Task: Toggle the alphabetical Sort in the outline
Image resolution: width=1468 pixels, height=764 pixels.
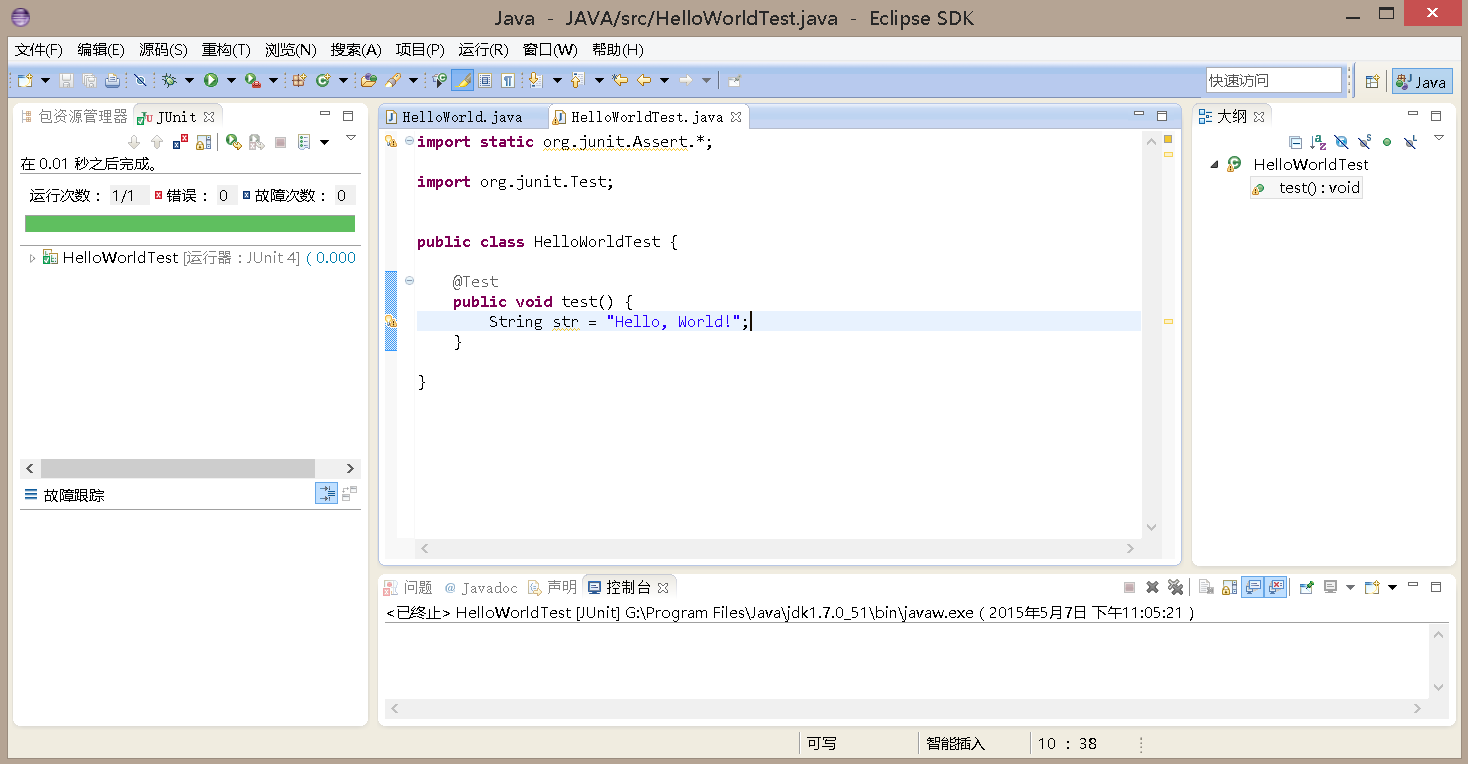Action: click(1318, 142)
